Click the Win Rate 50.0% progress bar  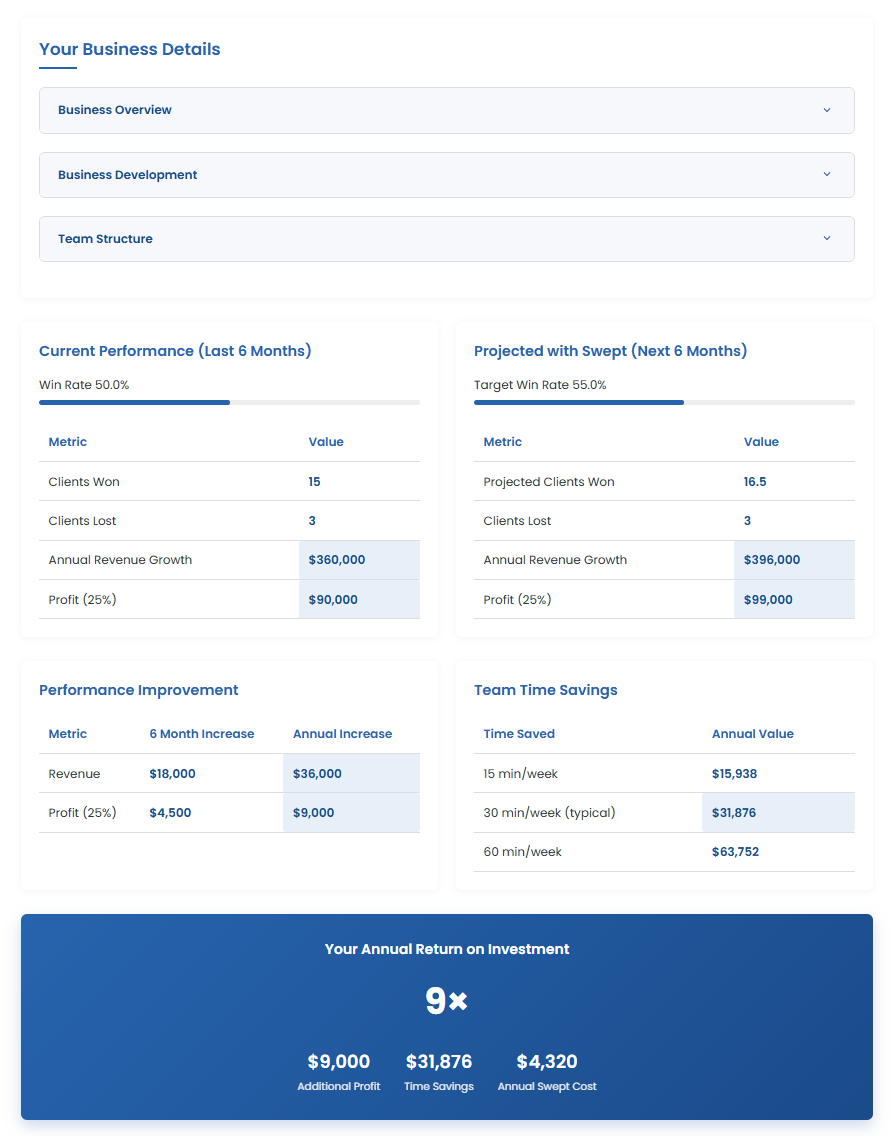[229, 402]
